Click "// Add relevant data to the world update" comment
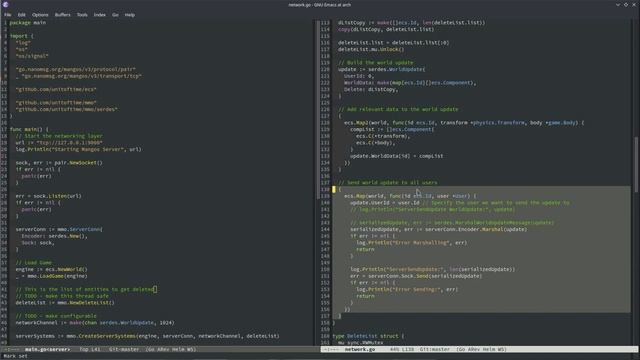 click(x=398, y=109)
